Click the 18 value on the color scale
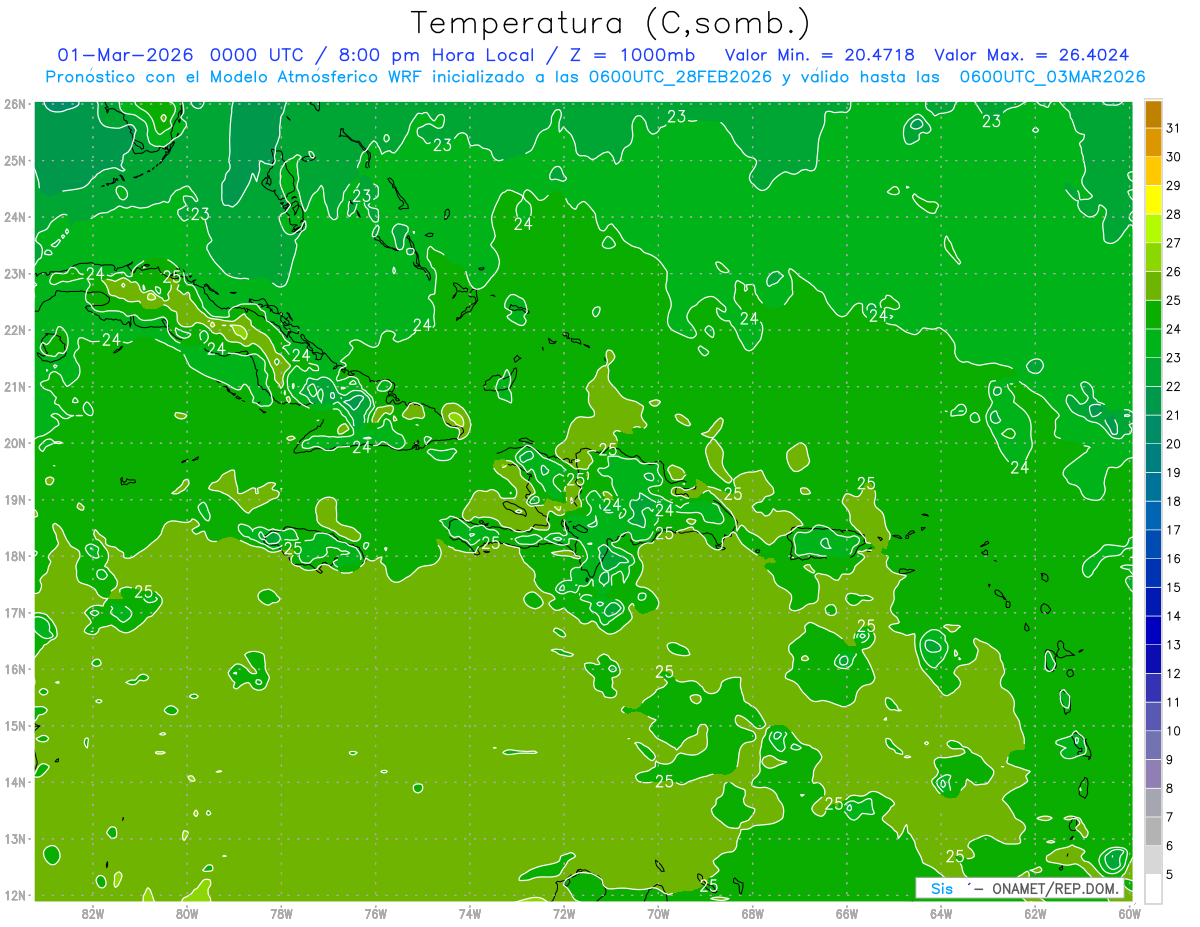This screenshot has width=1200, height=927. [x=1173, y=501]
